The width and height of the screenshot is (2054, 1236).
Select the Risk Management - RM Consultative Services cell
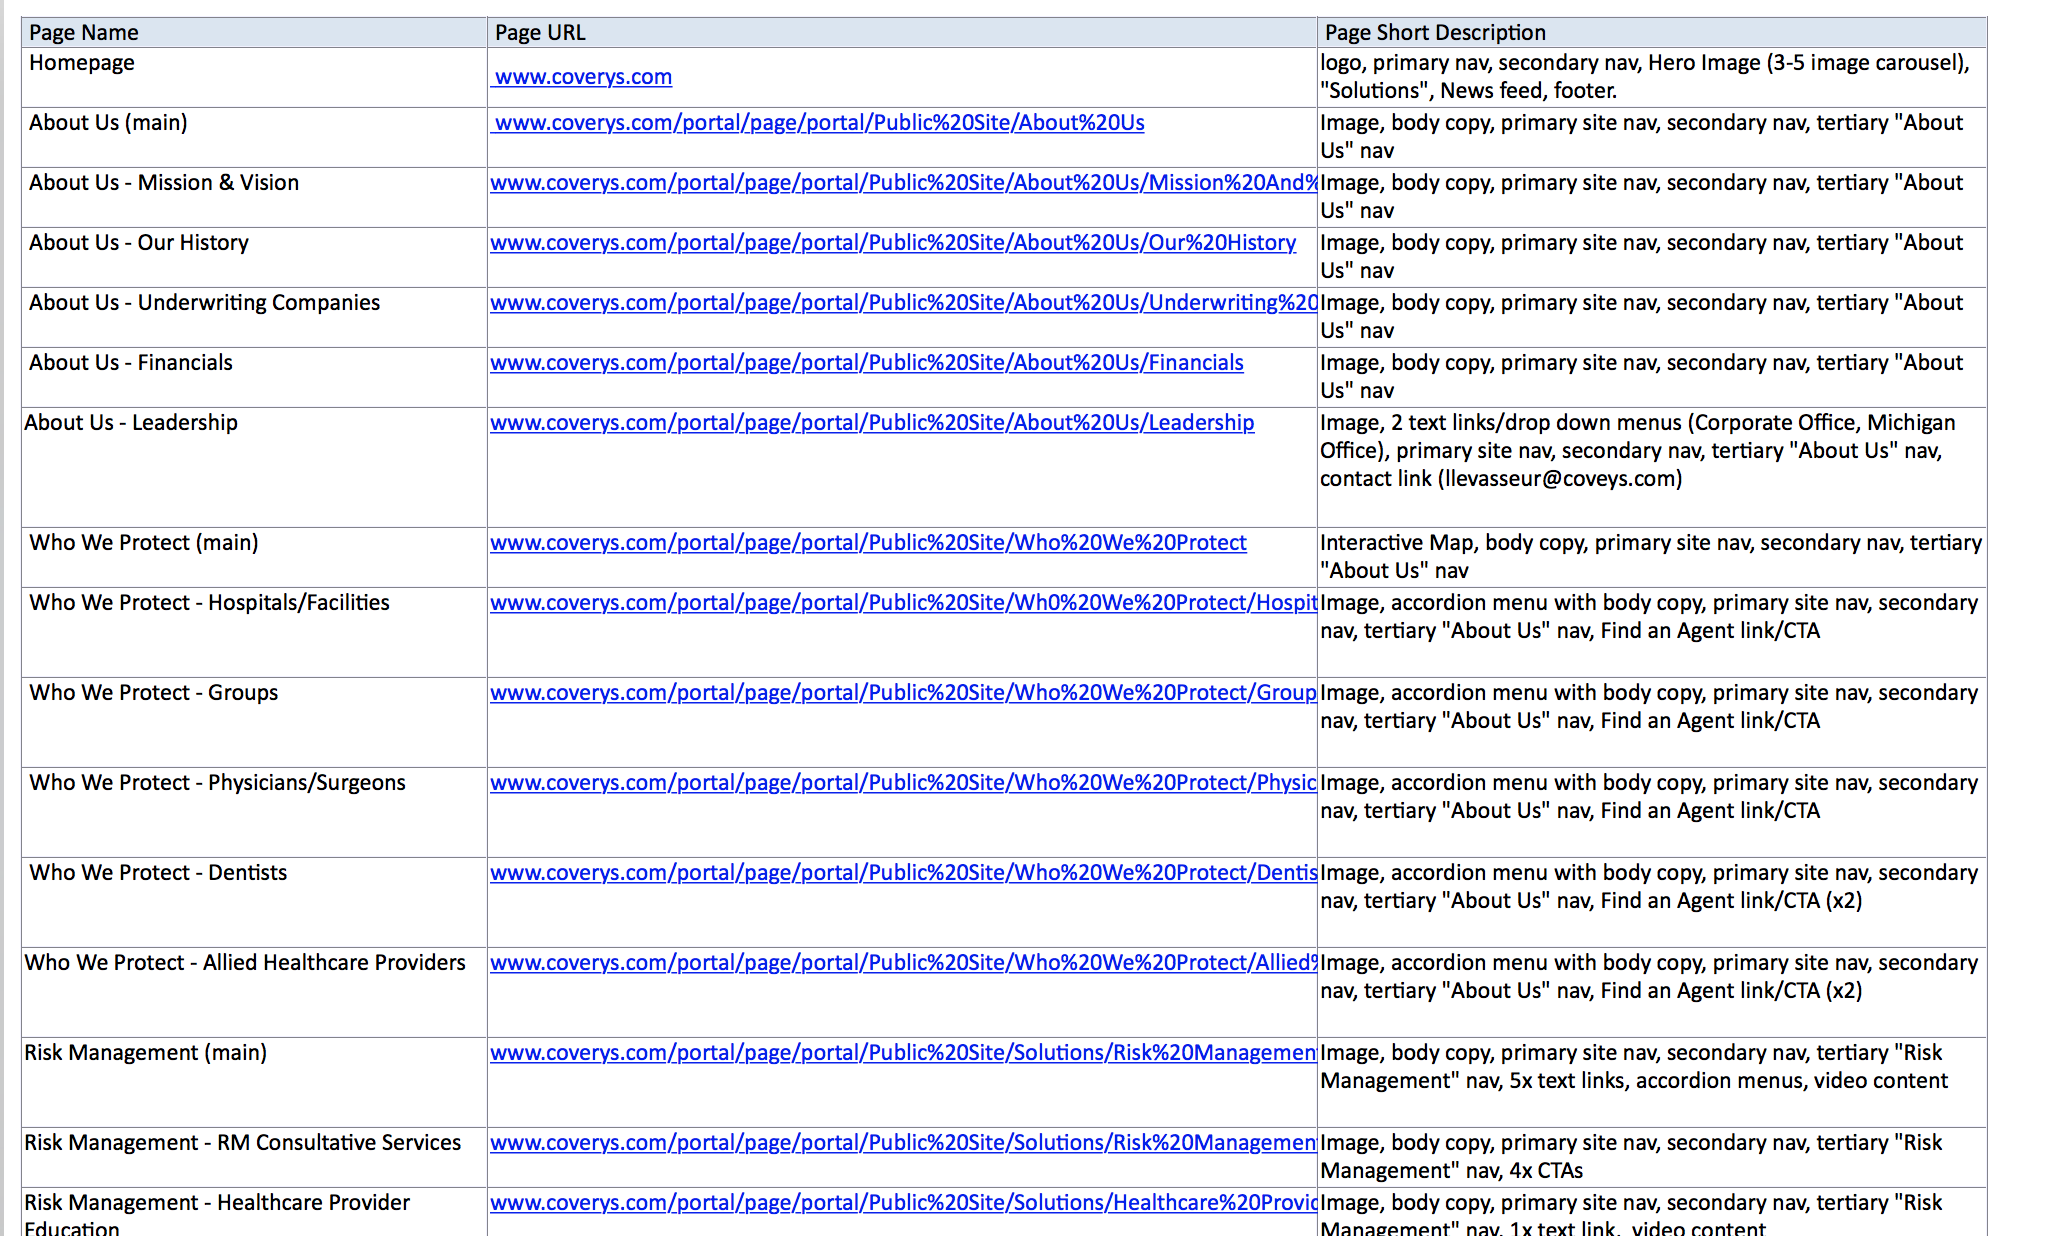point(254,1157)
